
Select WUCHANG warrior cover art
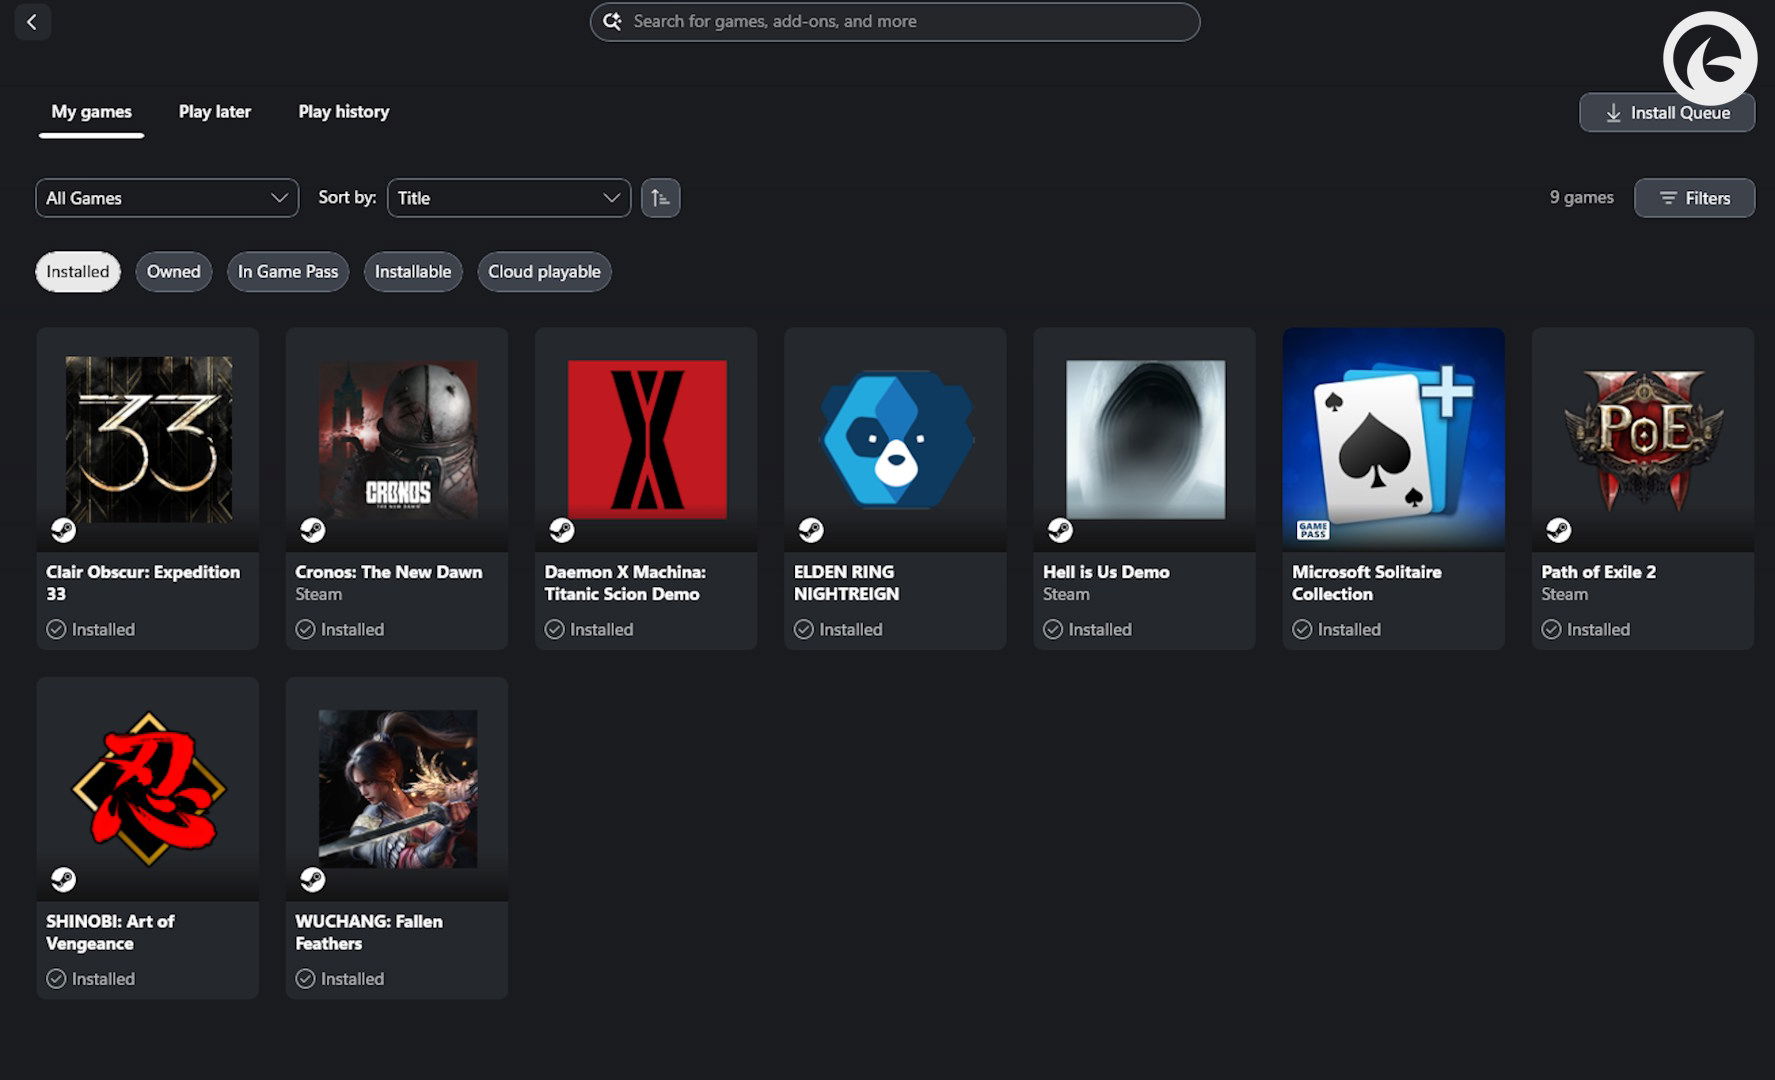tap(397, 789)
